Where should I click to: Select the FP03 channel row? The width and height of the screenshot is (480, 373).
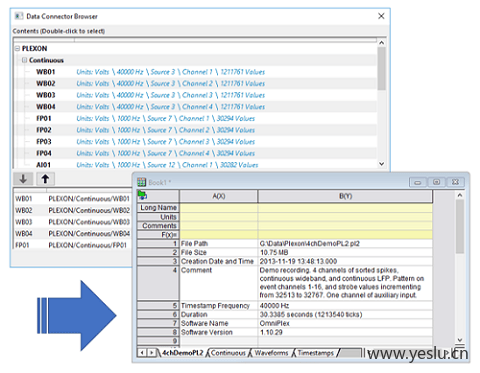195,142
